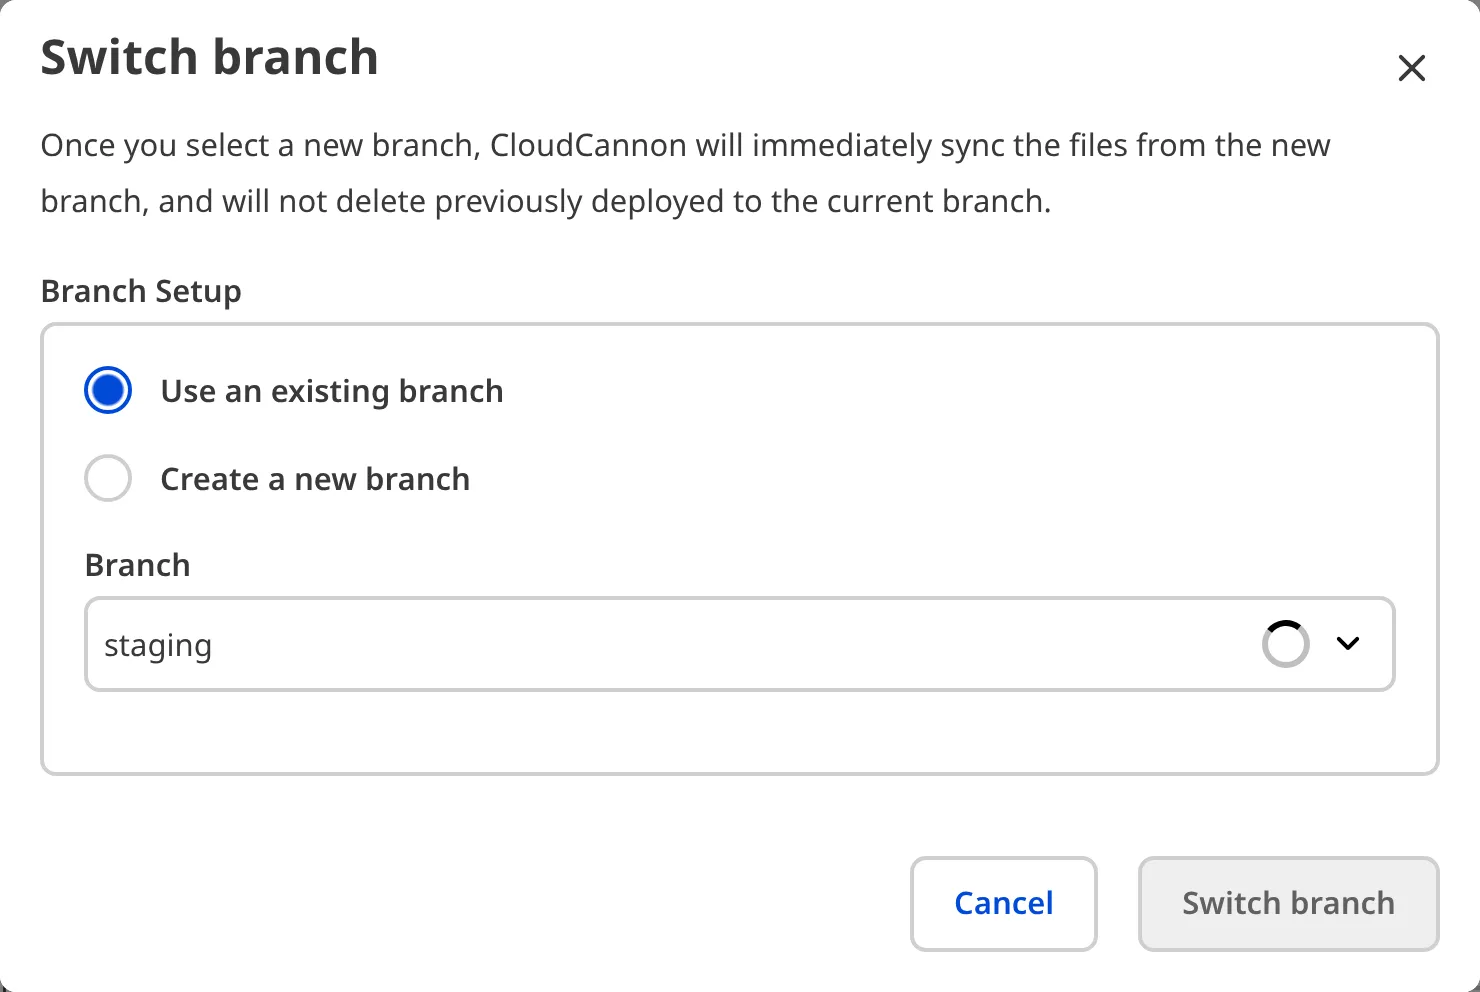Click inside the Branch input showing staging

[x=600, y=644]
